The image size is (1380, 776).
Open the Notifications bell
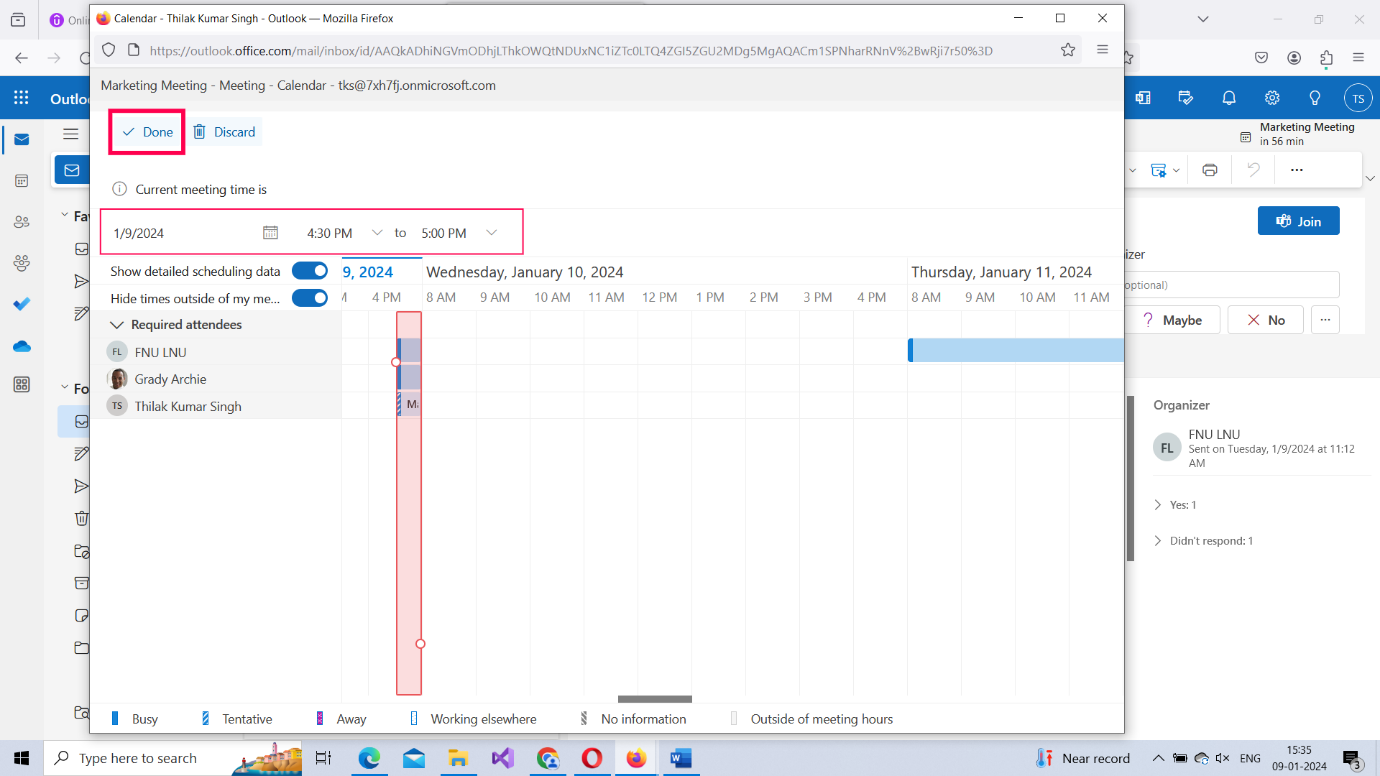pos(1229,98)
